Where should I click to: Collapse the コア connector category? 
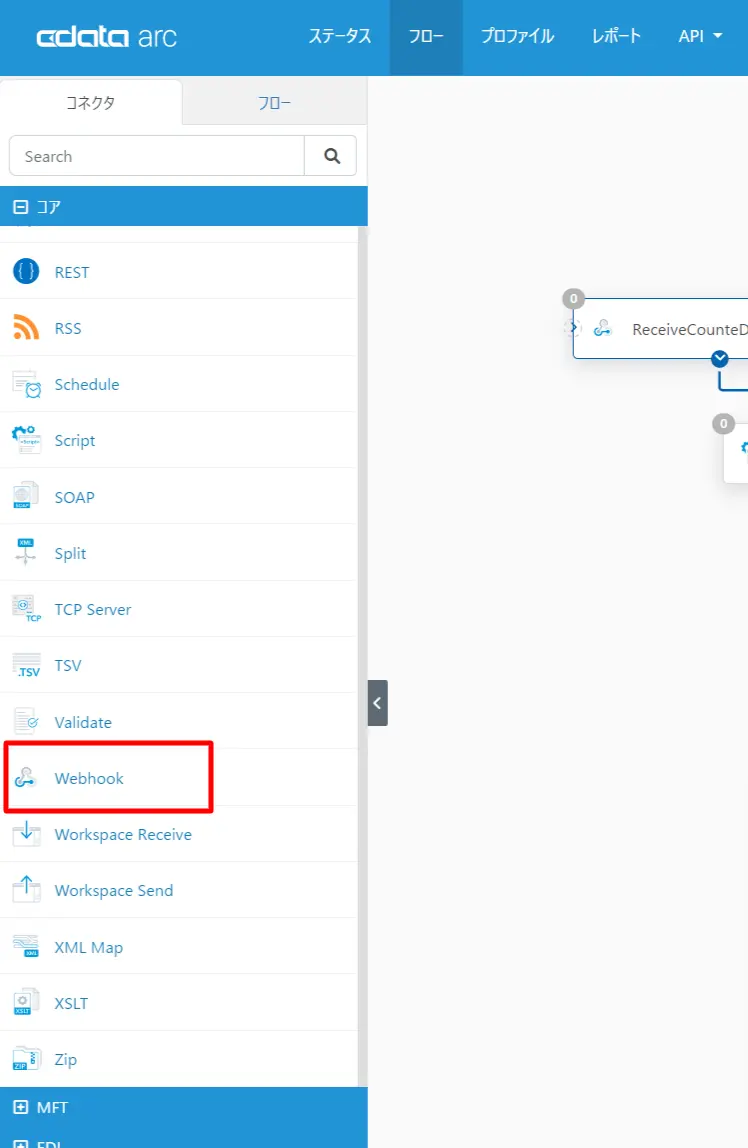20,207
